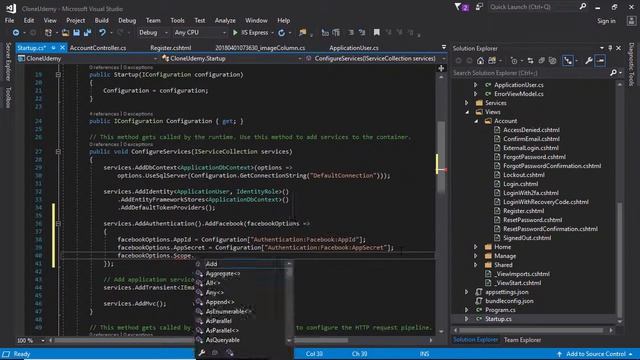Click the Solution Explorer Collapse All icon

(541, 61)
